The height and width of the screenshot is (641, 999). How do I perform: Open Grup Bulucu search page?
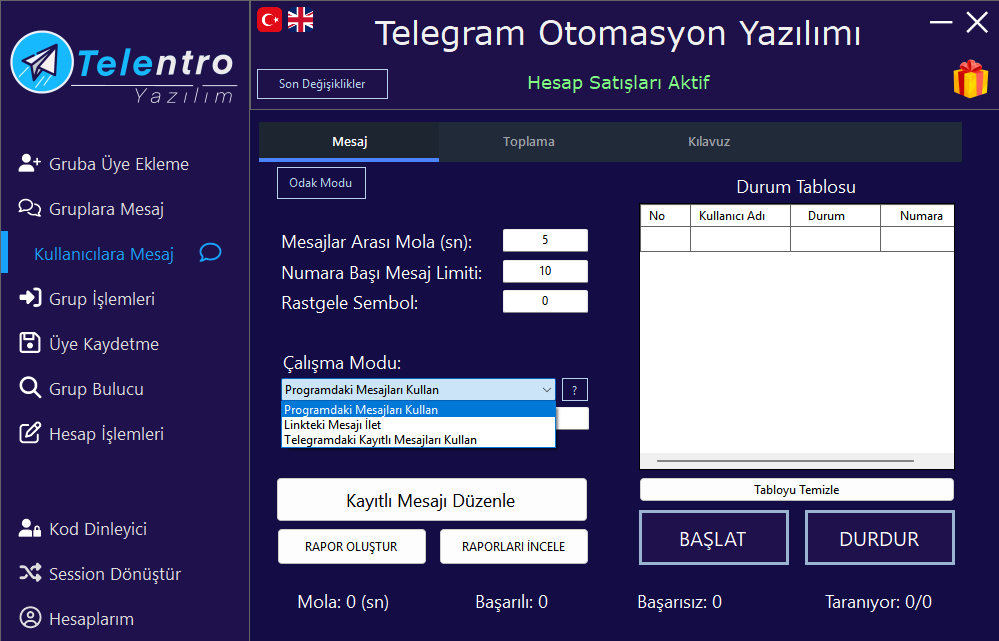tap(96, 389)
